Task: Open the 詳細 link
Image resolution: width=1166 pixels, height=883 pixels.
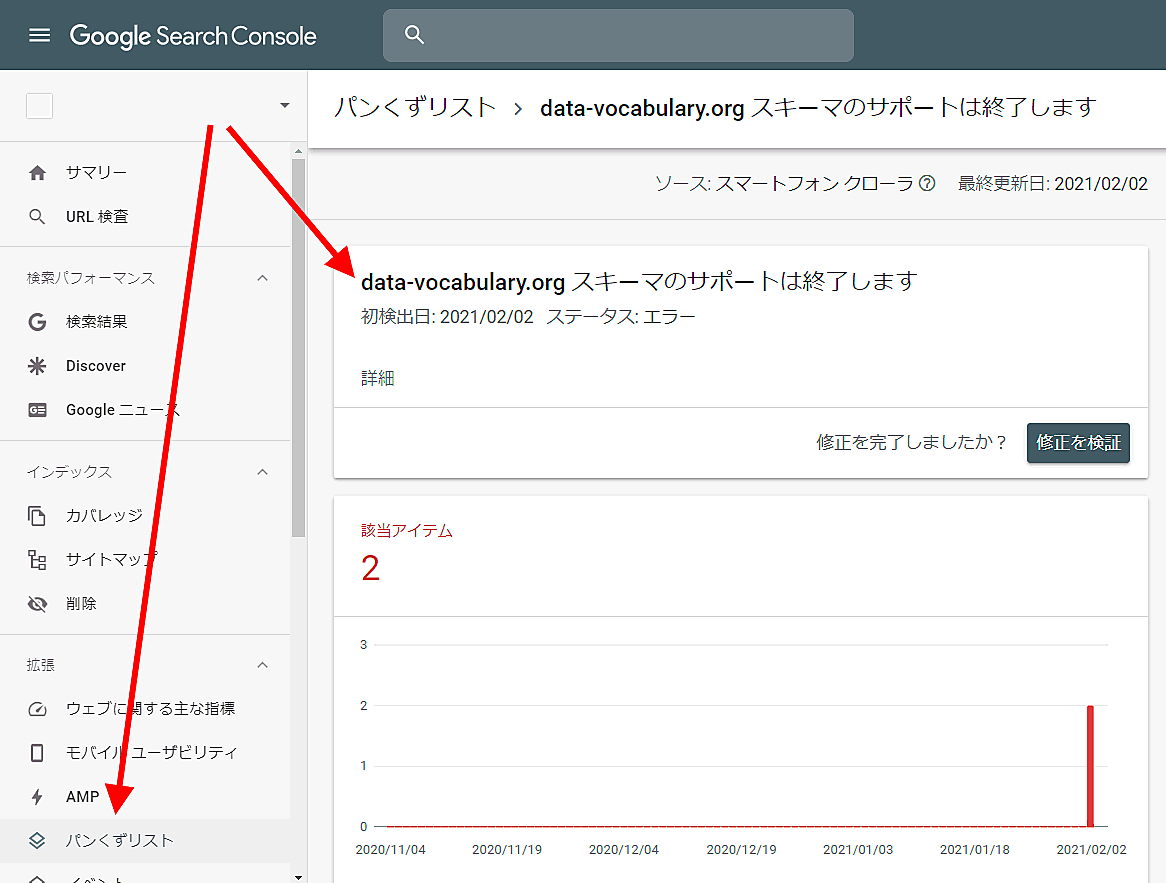Action: click(x=378, y=379)
